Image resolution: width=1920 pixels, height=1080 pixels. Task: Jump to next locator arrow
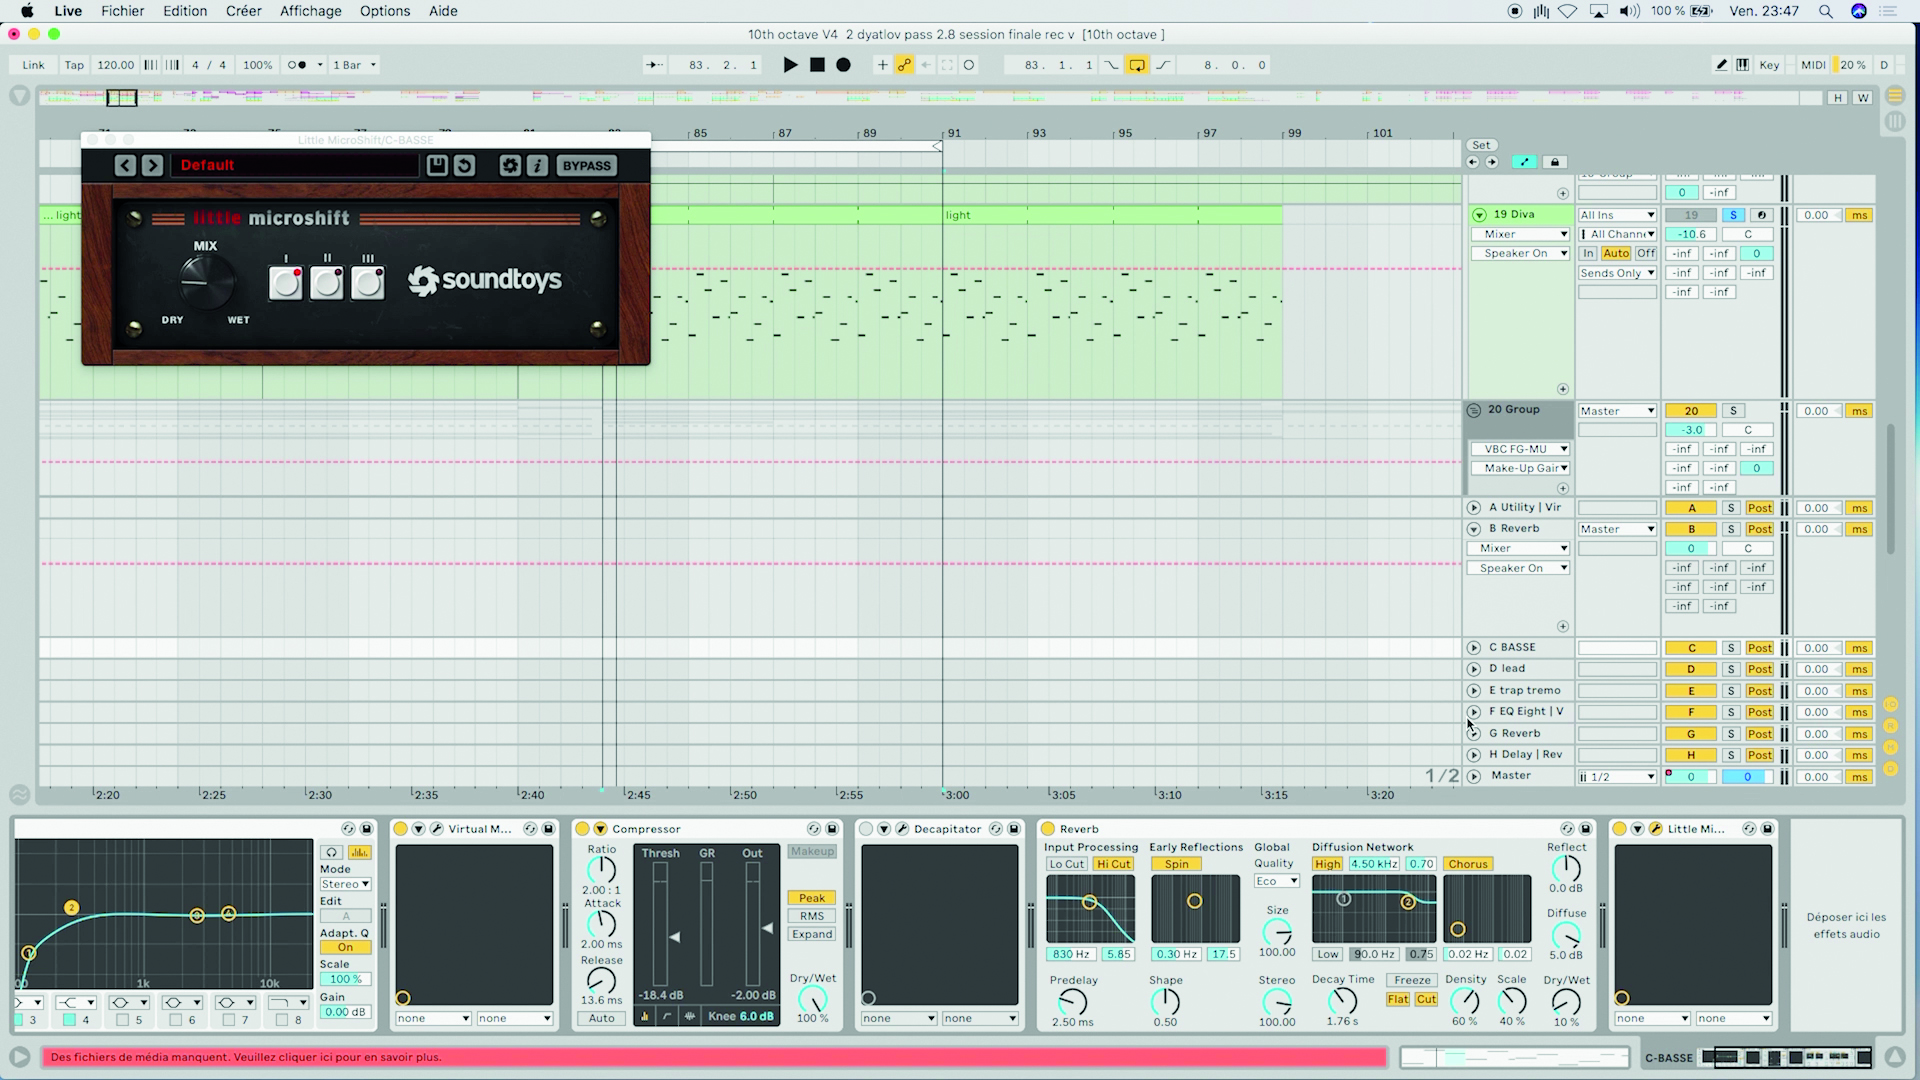click(1491, 162)
